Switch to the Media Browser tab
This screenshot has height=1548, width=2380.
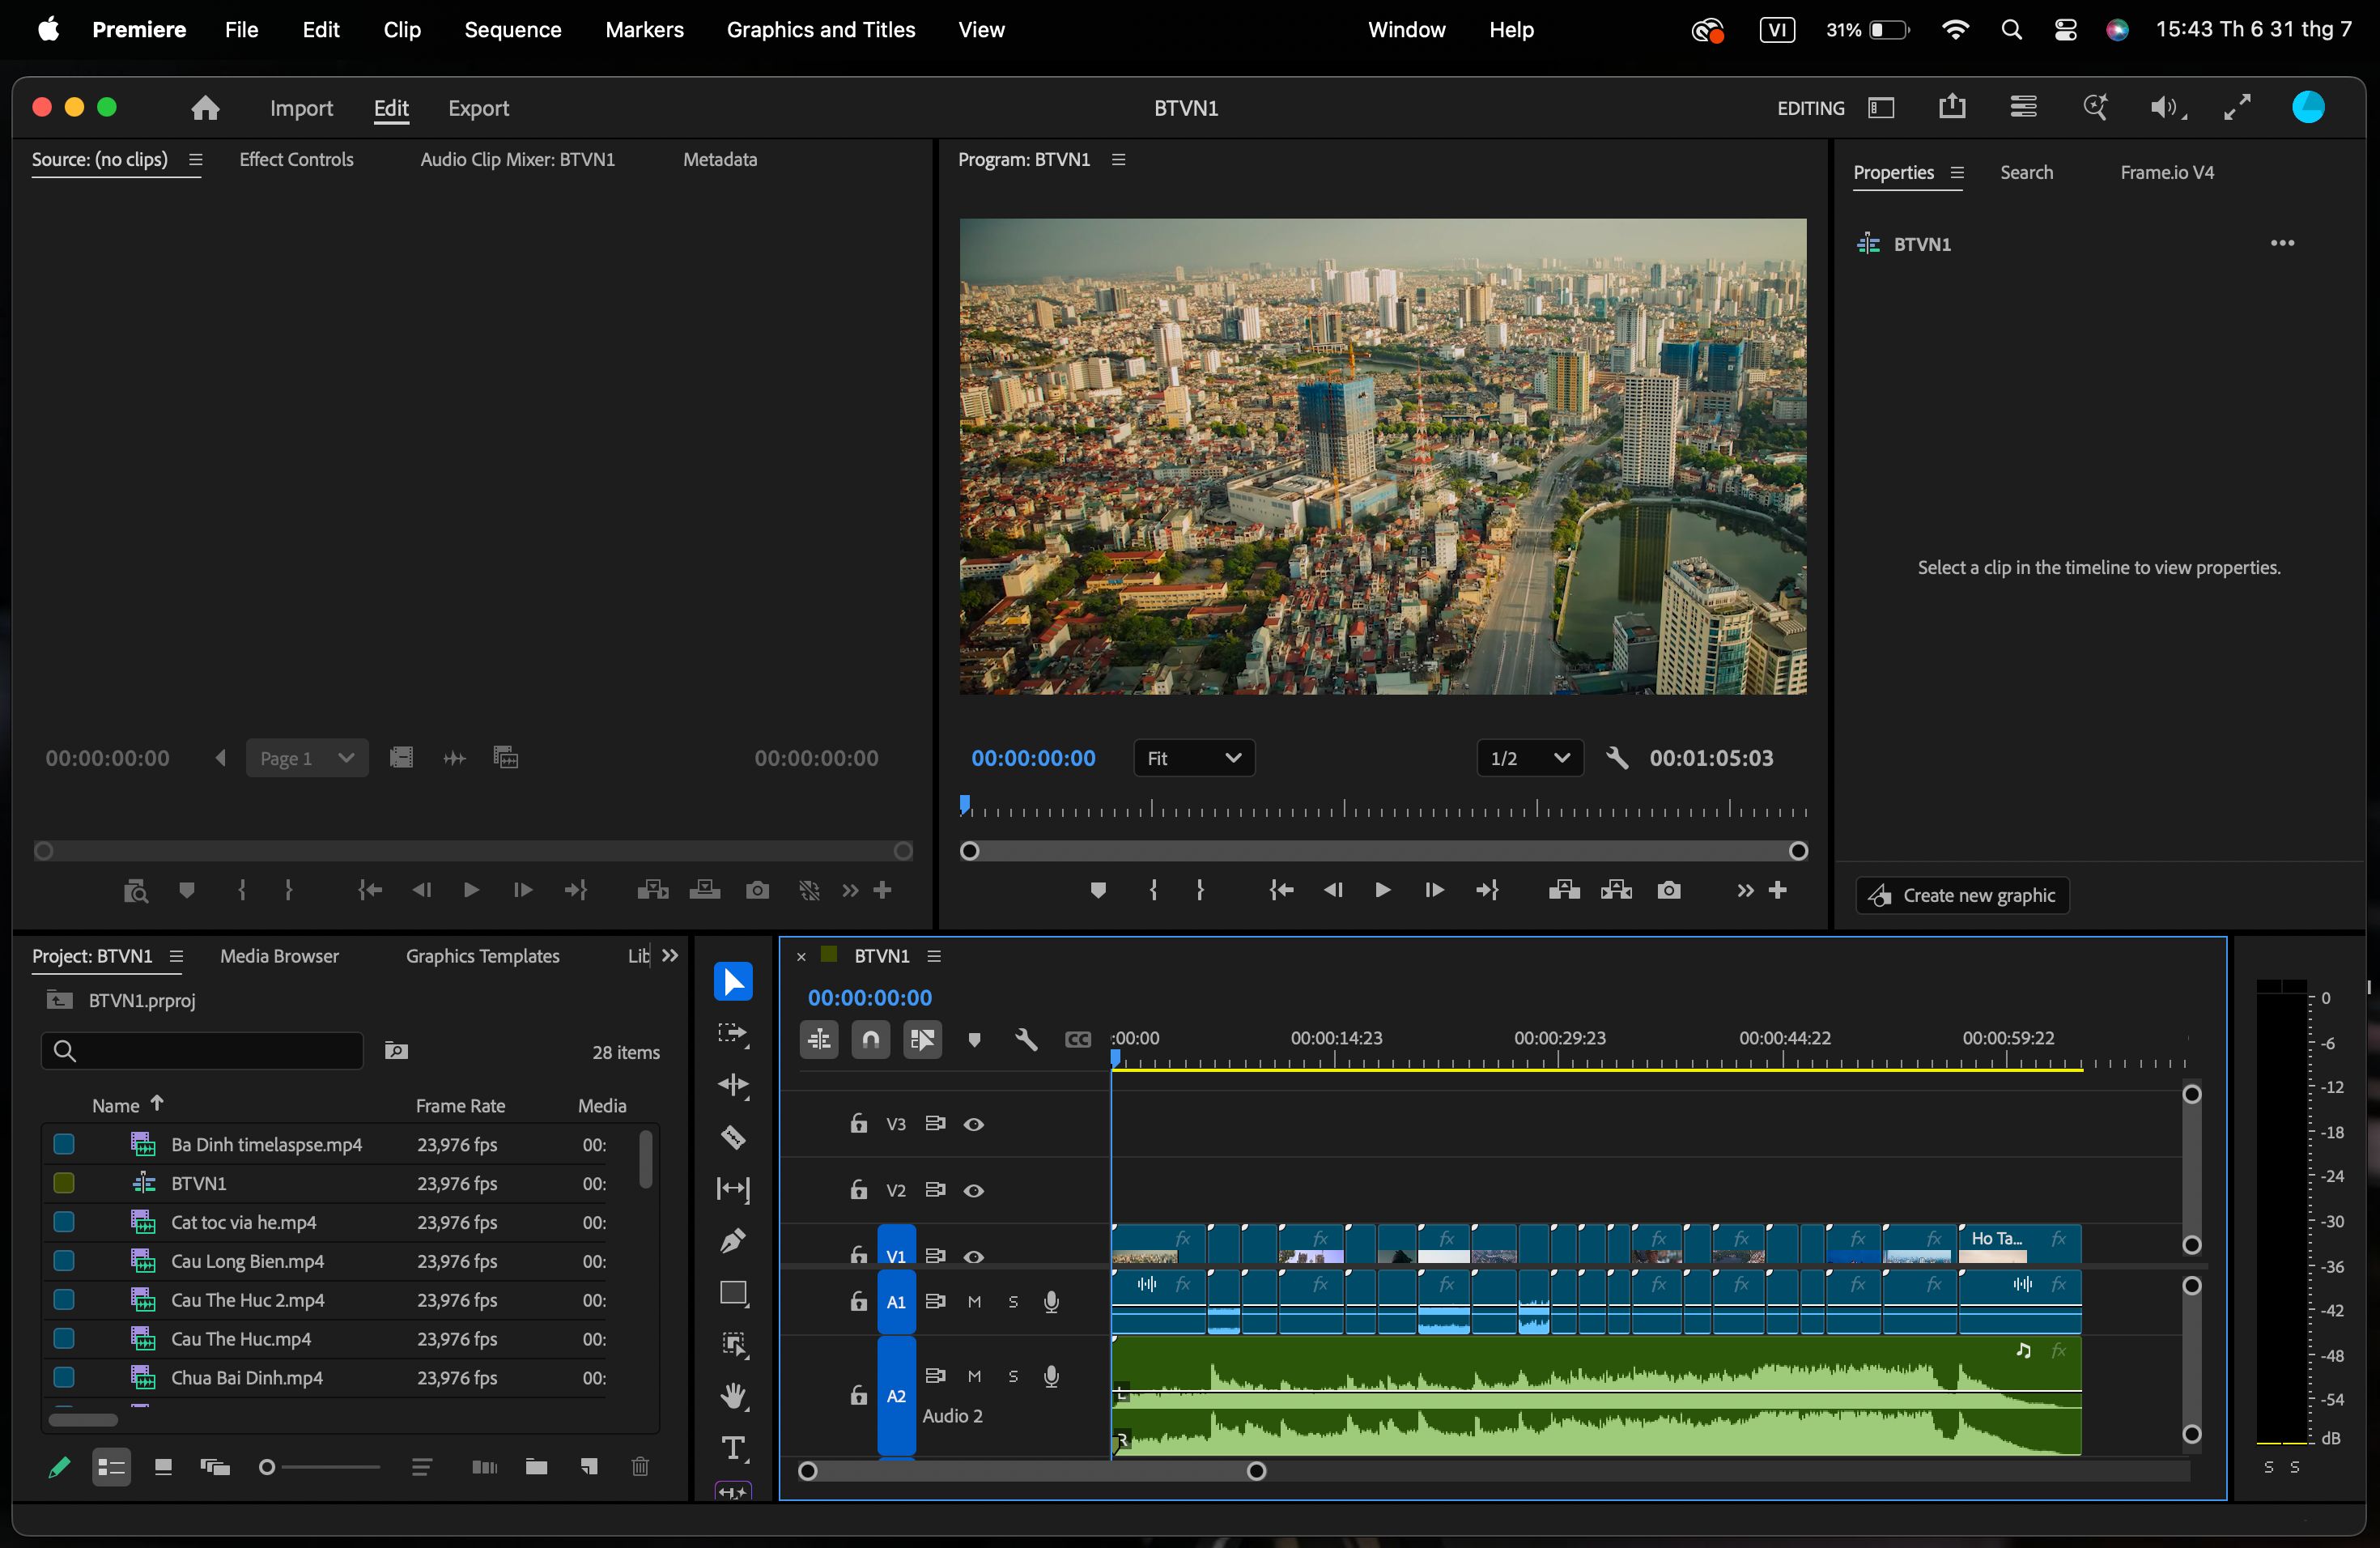(279, 956)
